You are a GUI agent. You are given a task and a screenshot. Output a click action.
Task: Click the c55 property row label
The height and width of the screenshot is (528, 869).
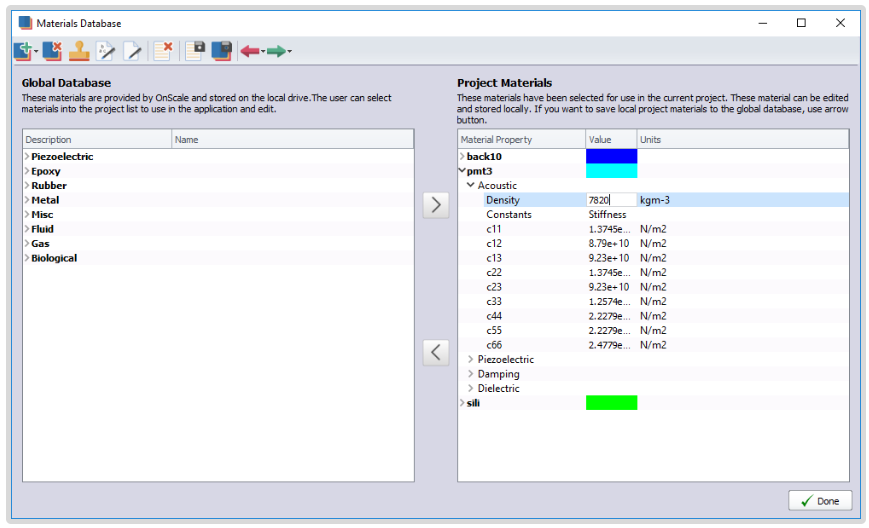(x=494, y=330)
